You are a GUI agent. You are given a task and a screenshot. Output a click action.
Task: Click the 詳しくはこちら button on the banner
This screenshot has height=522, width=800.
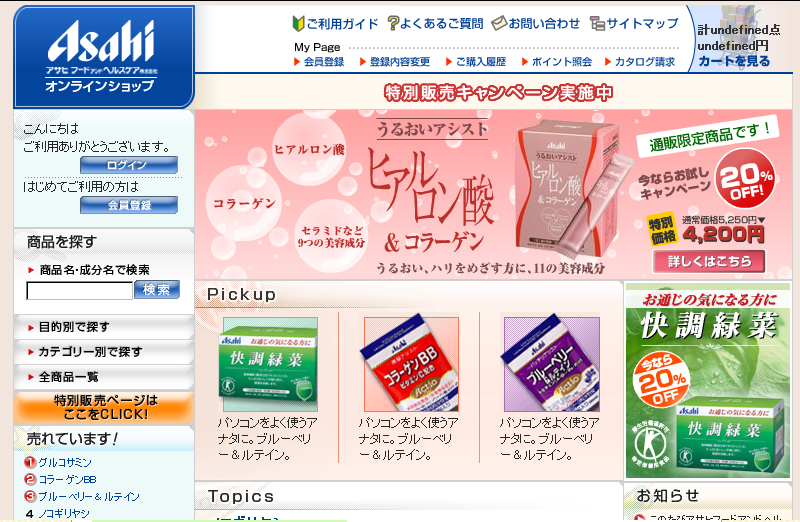coord(709,261)
